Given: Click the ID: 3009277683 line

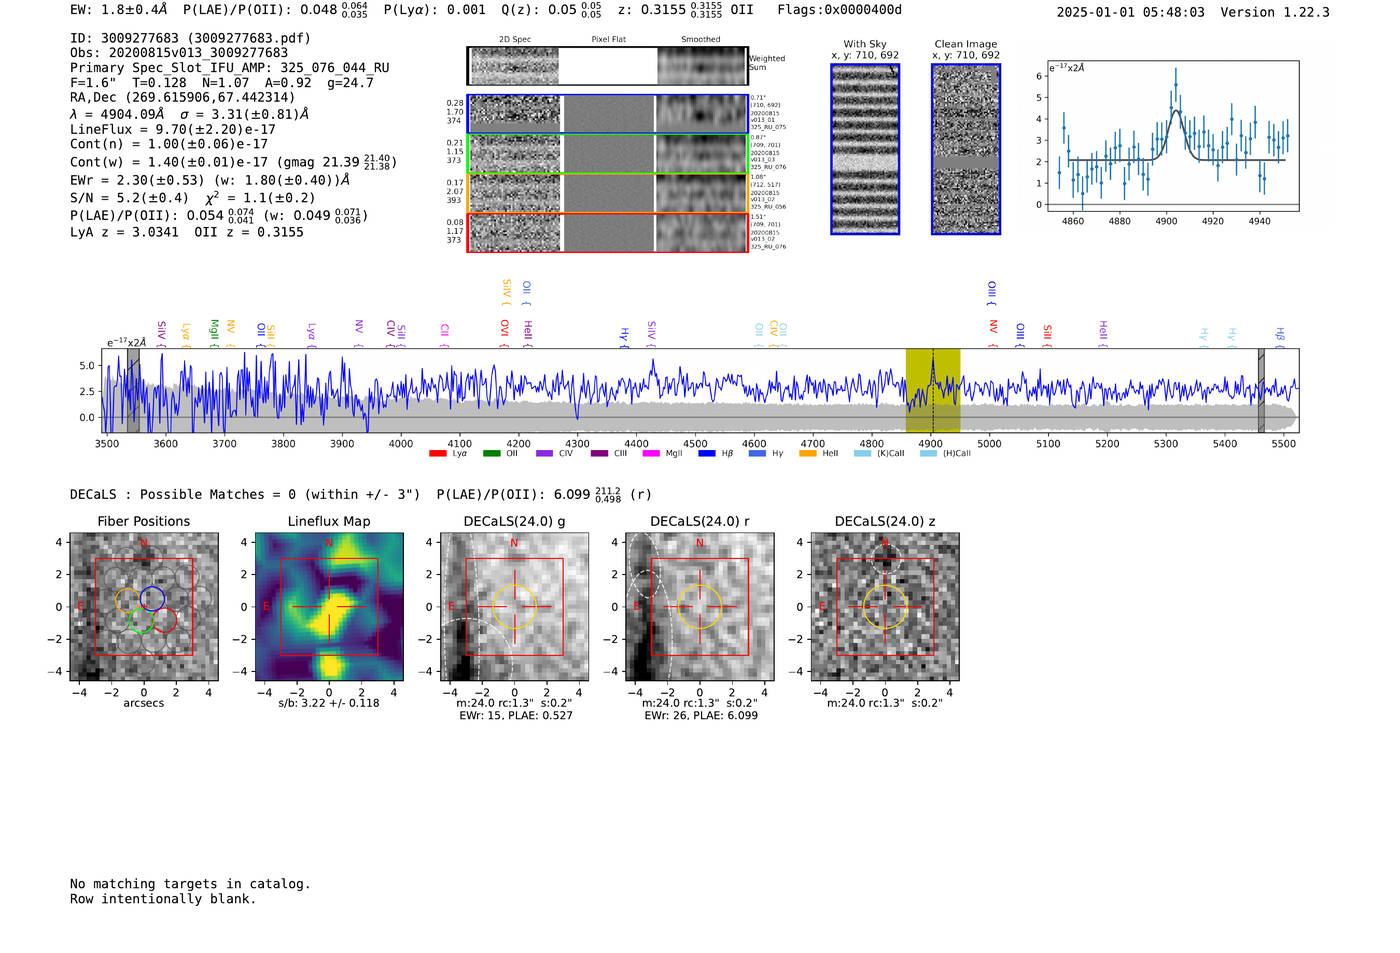Looking at the screenshot, I should 190,38.
